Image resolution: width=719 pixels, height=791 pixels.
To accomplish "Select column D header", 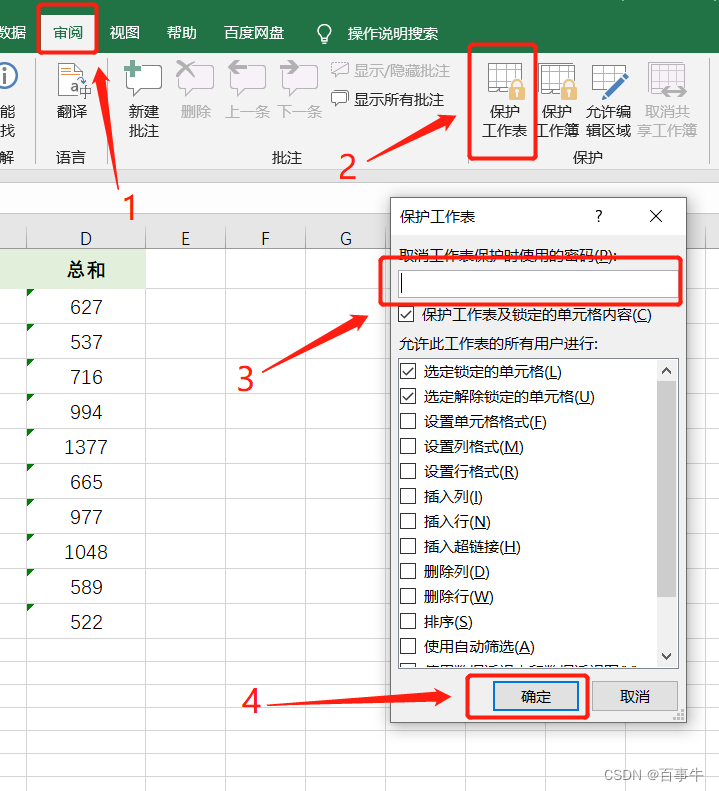I will click(x=86, y=238).
